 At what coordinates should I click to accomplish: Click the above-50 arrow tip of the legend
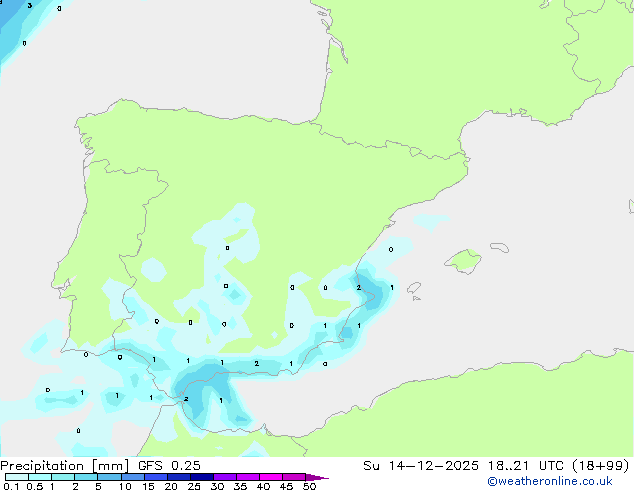[317, 477]
